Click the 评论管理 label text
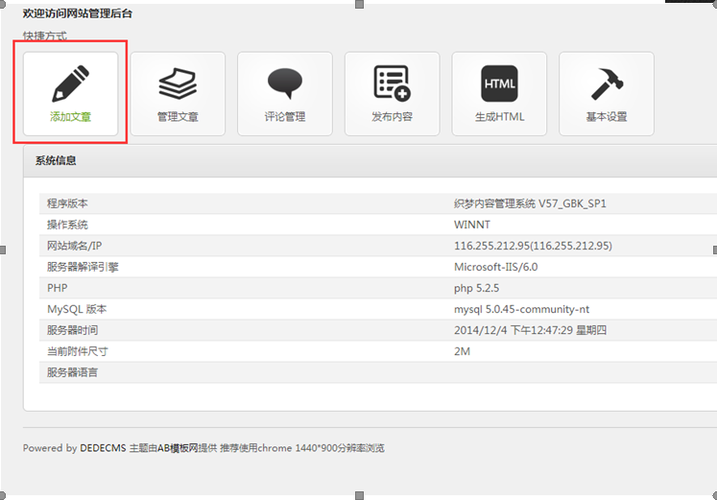 [285, 117]
